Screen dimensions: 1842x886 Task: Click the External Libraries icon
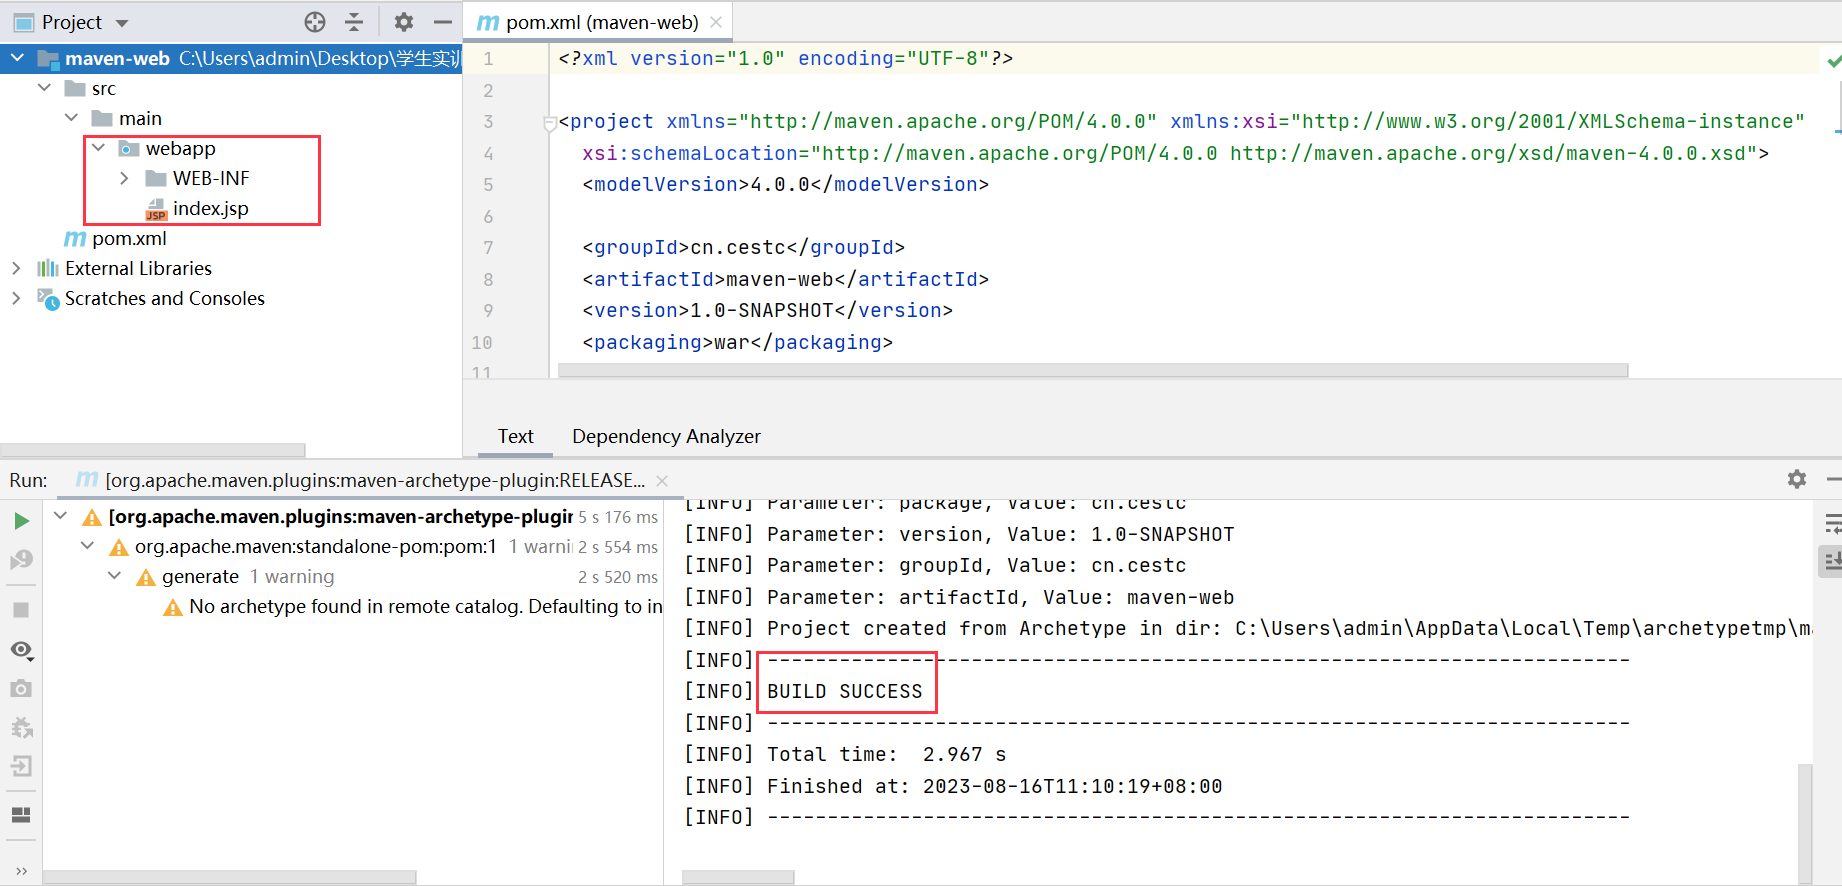(x=47, y=268)
